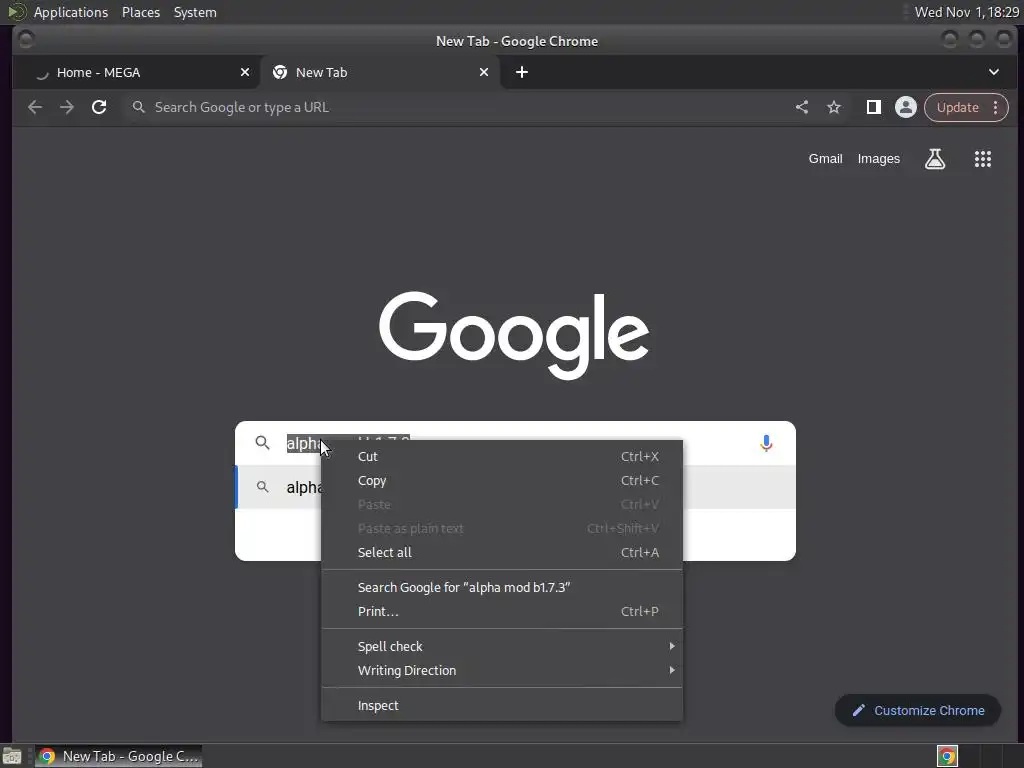Search Google for "alpha mod b1.7.3"

pyautogui.click(x=502, y=588)
